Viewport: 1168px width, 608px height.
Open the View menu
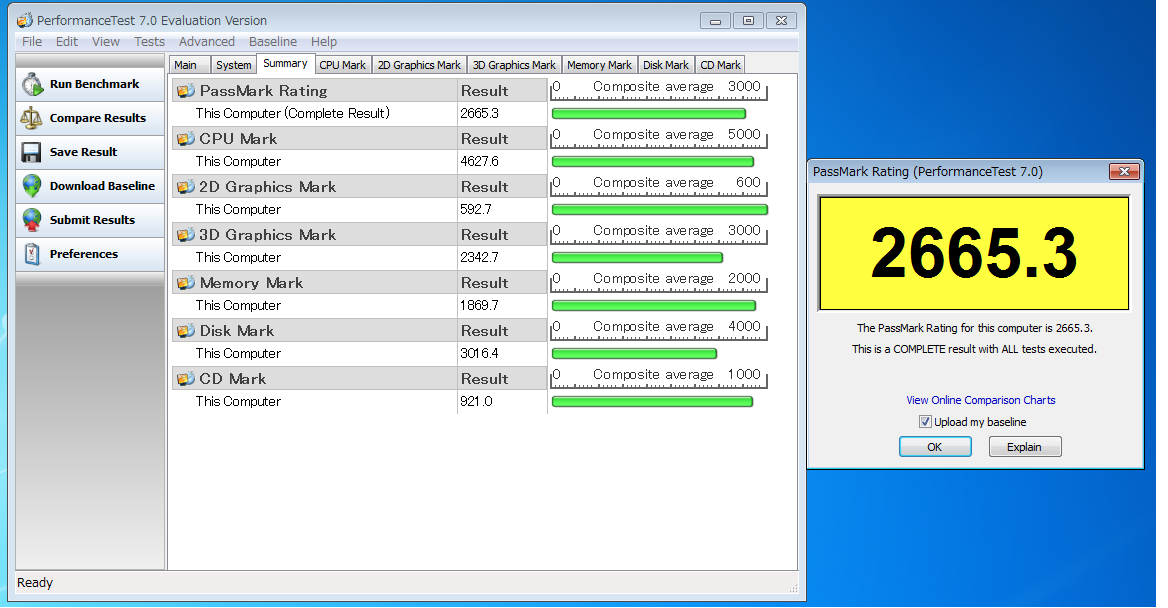(106, 42)
